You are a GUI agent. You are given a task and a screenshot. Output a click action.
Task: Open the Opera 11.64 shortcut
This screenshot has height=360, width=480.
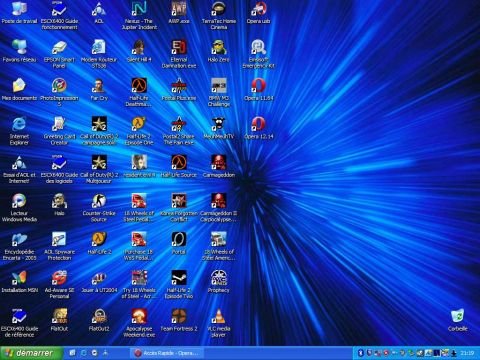[259, 85]
